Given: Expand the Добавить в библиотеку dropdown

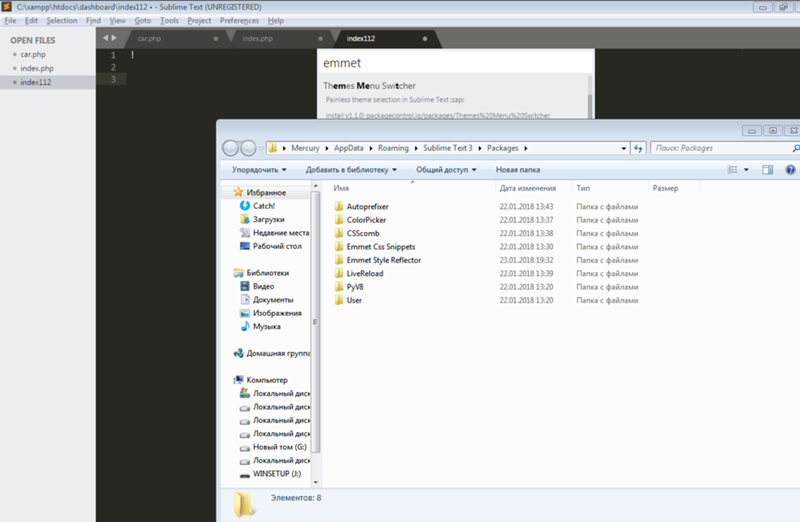Looking at the screenshot, I should pyautogui.click(x=351, y=170).
